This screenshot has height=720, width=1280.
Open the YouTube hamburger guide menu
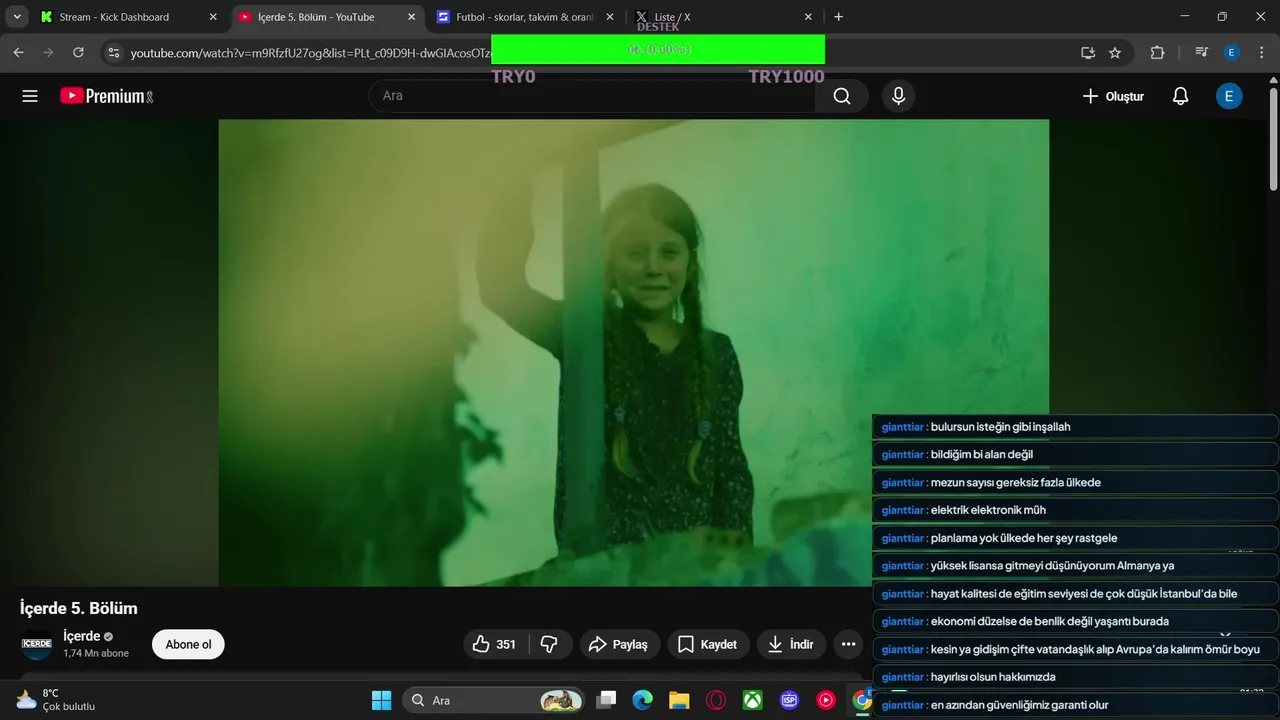pos(30,96)
